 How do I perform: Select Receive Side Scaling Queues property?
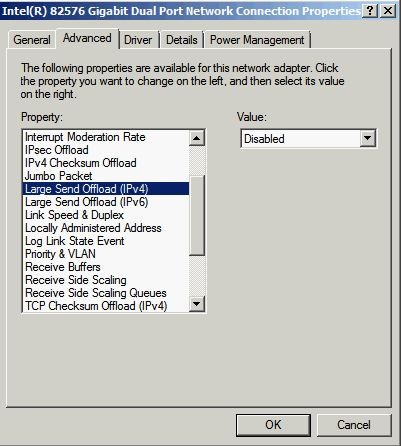coord(106,293)
